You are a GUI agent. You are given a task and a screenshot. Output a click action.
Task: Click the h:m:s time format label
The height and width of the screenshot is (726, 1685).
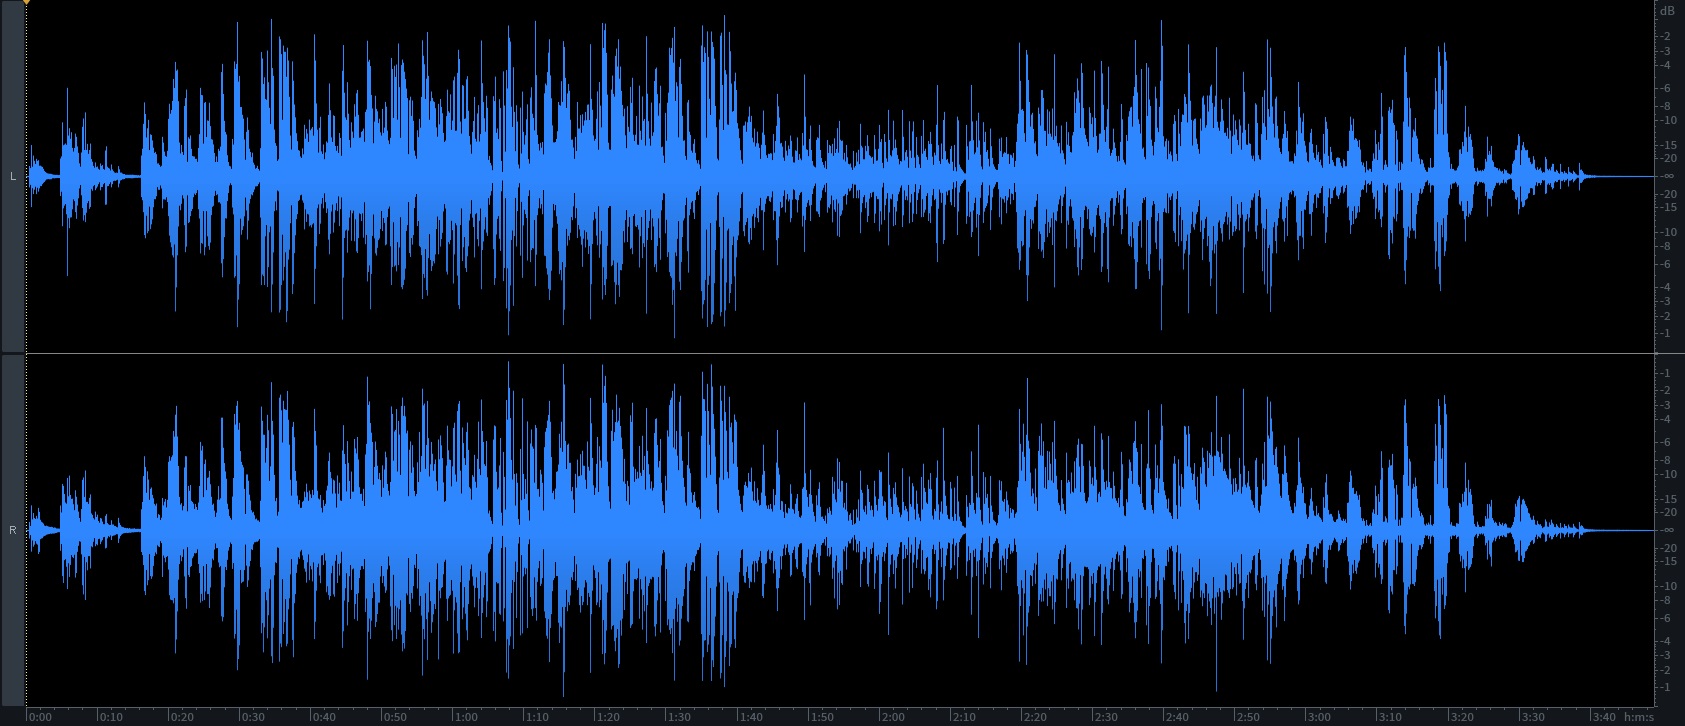(x=1639, y=717)
